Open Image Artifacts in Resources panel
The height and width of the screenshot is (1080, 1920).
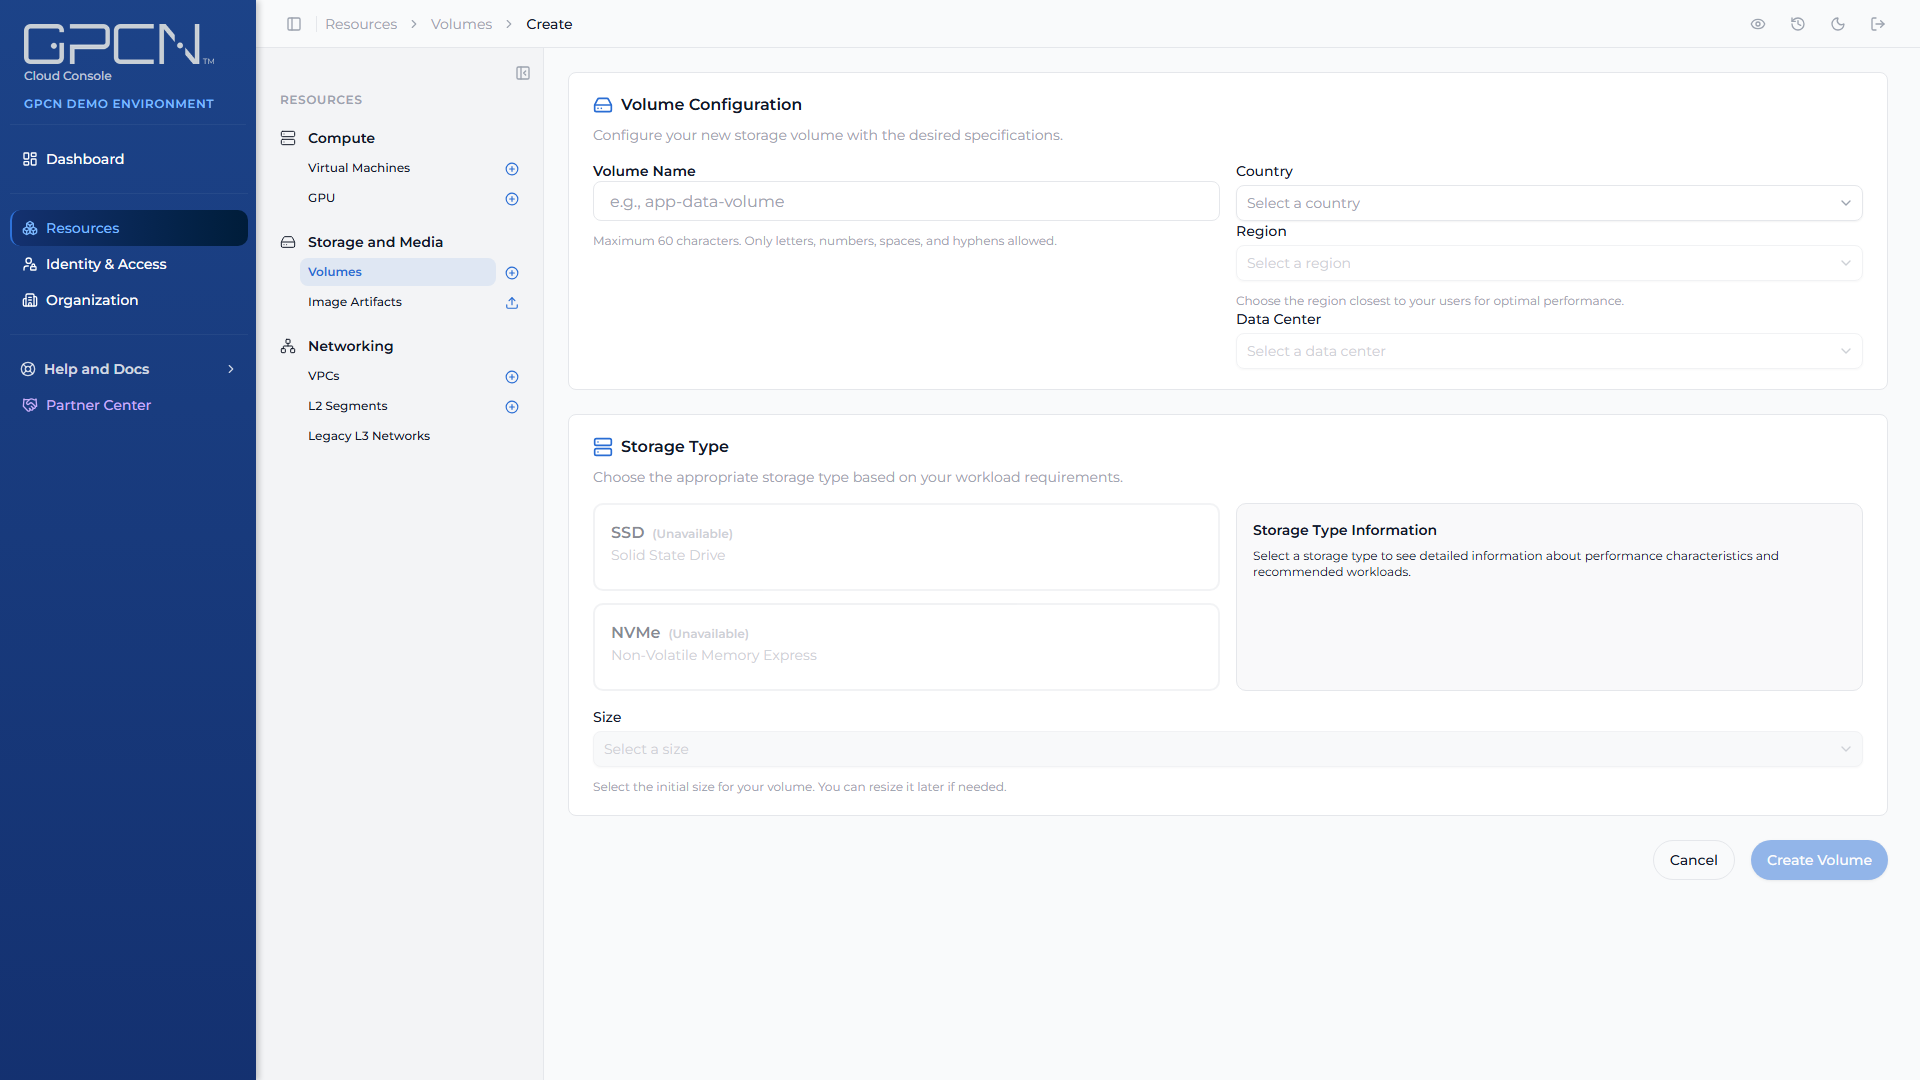(355, 302)
